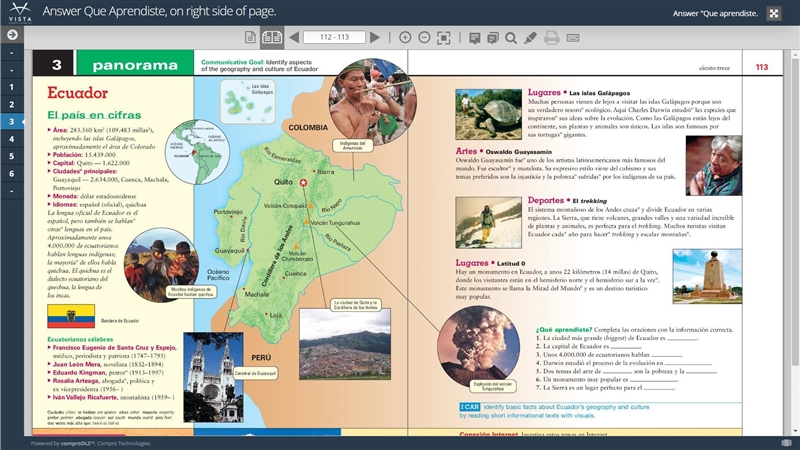Print the page icon

(x=552, y=38)
